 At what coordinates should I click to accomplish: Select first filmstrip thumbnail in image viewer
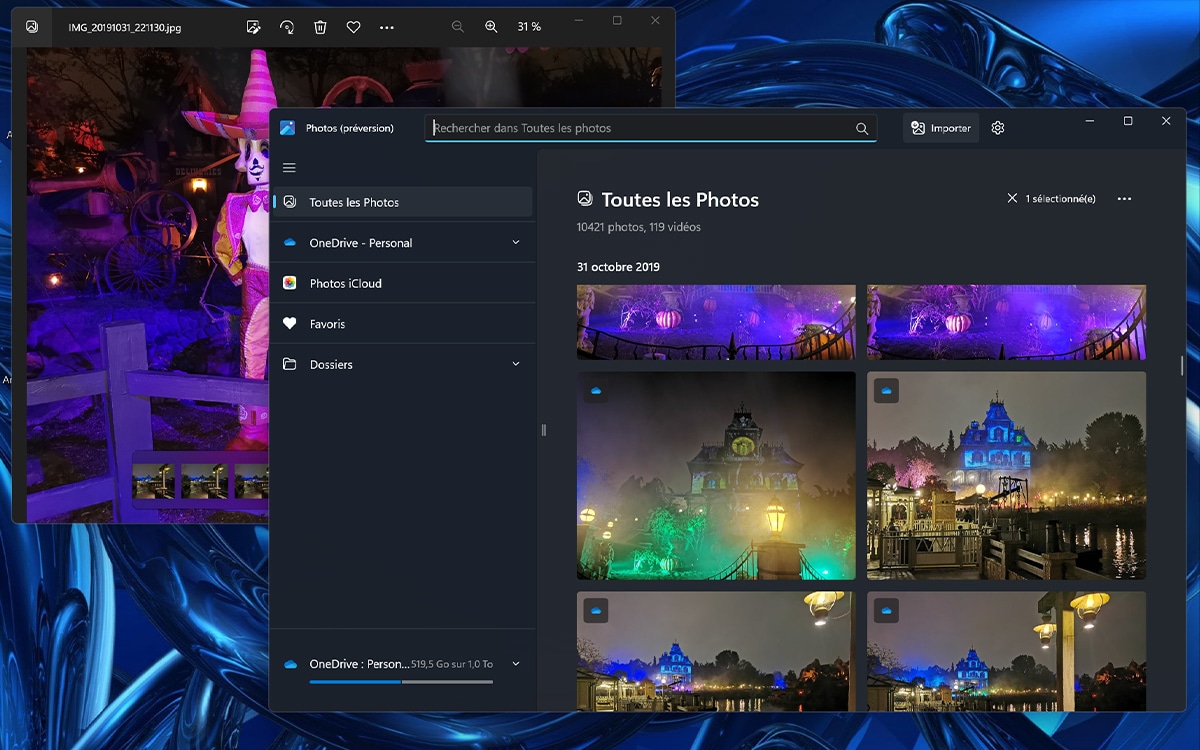[153, 481]
